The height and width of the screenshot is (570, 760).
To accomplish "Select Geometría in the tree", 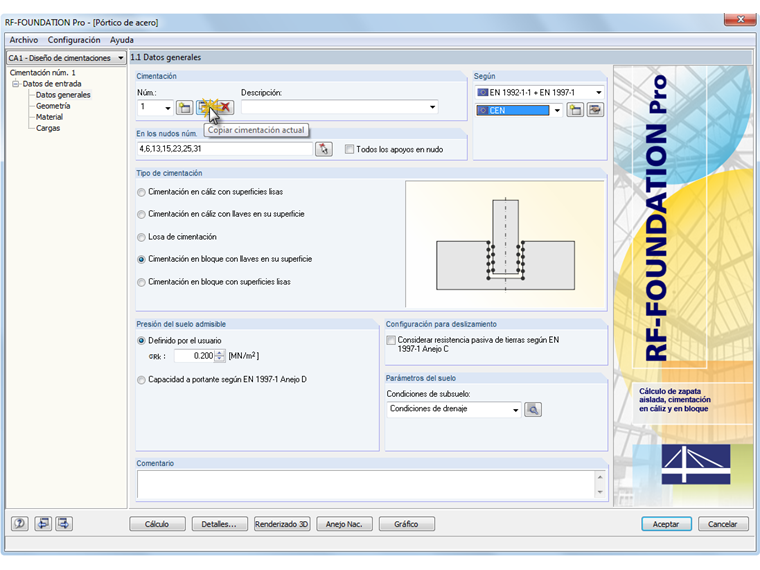I will point(53,106).
